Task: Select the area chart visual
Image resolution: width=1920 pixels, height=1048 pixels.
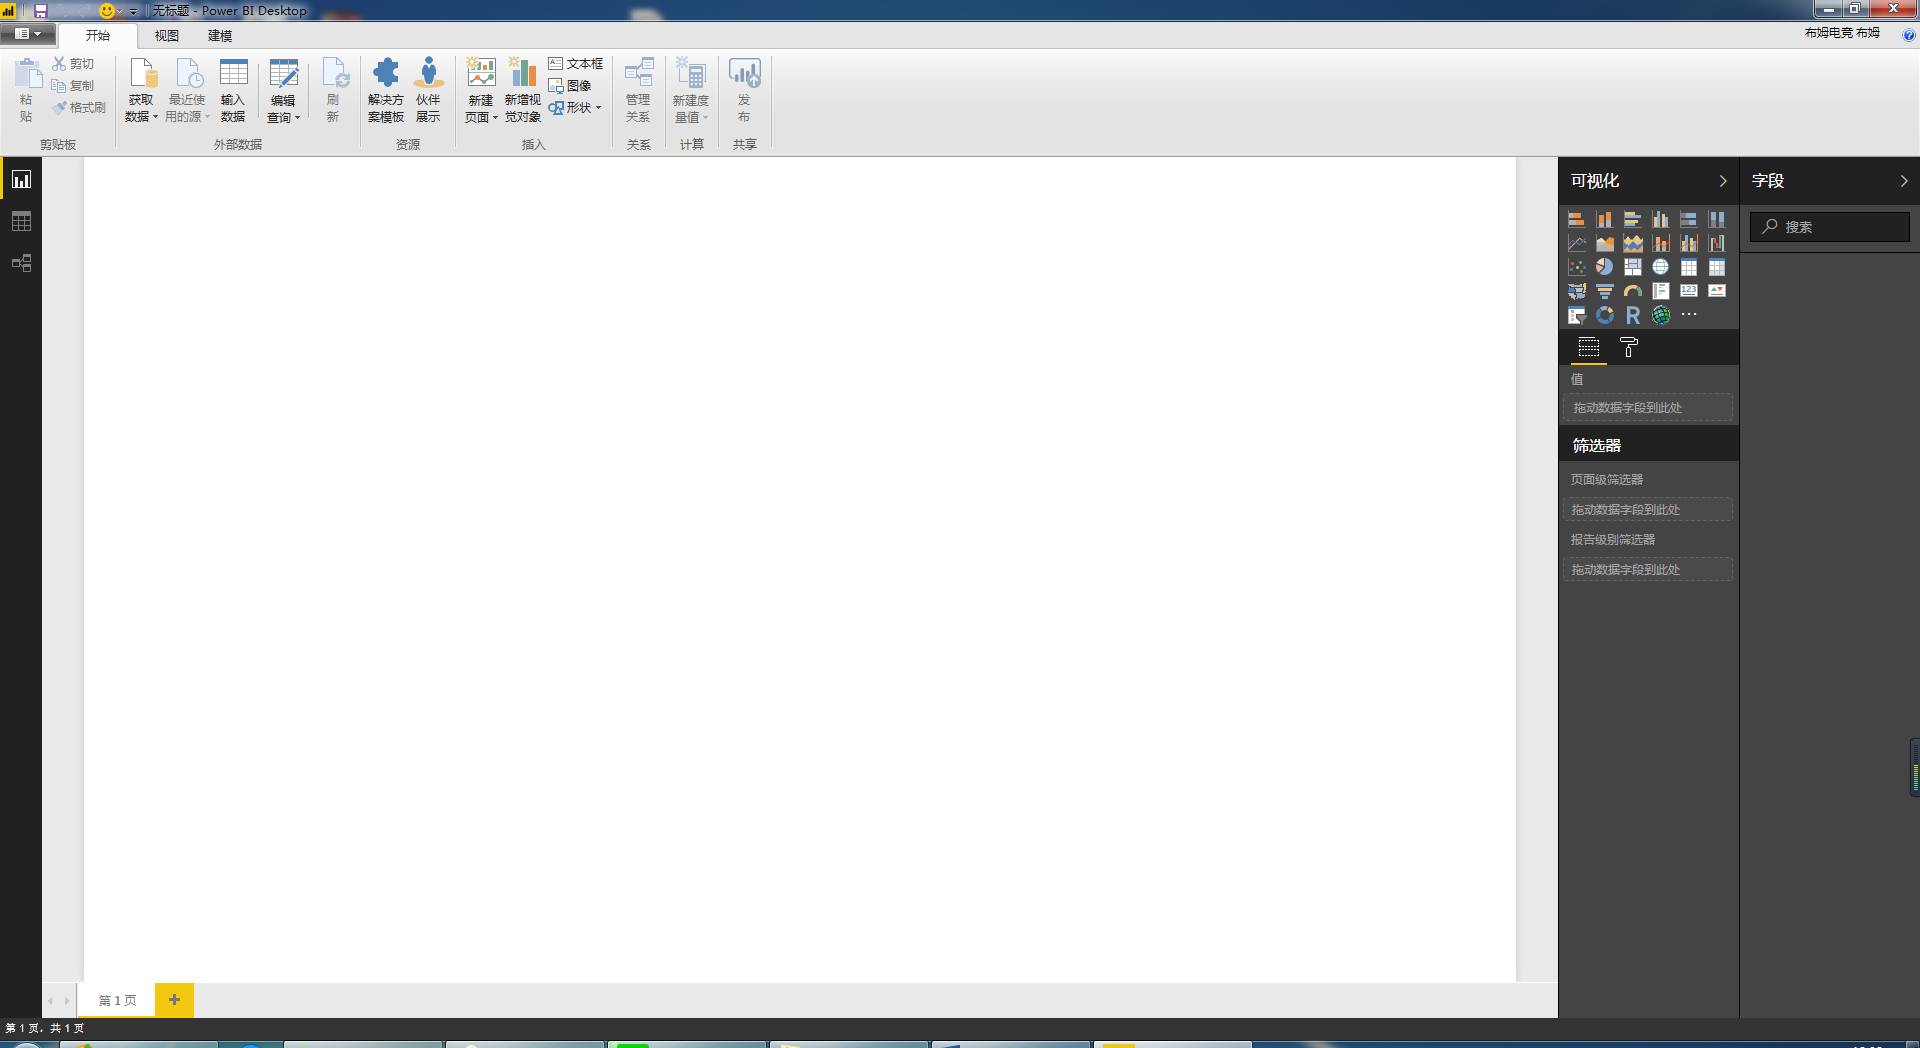Action: point(1604,243)
